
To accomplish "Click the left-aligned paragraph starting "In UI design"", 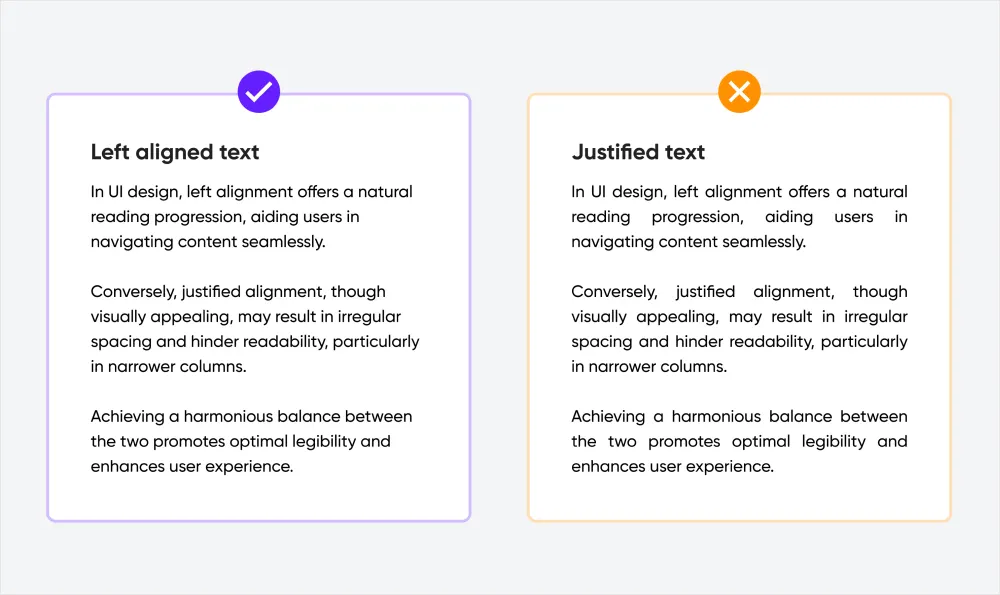I will [x=251, y=217].
